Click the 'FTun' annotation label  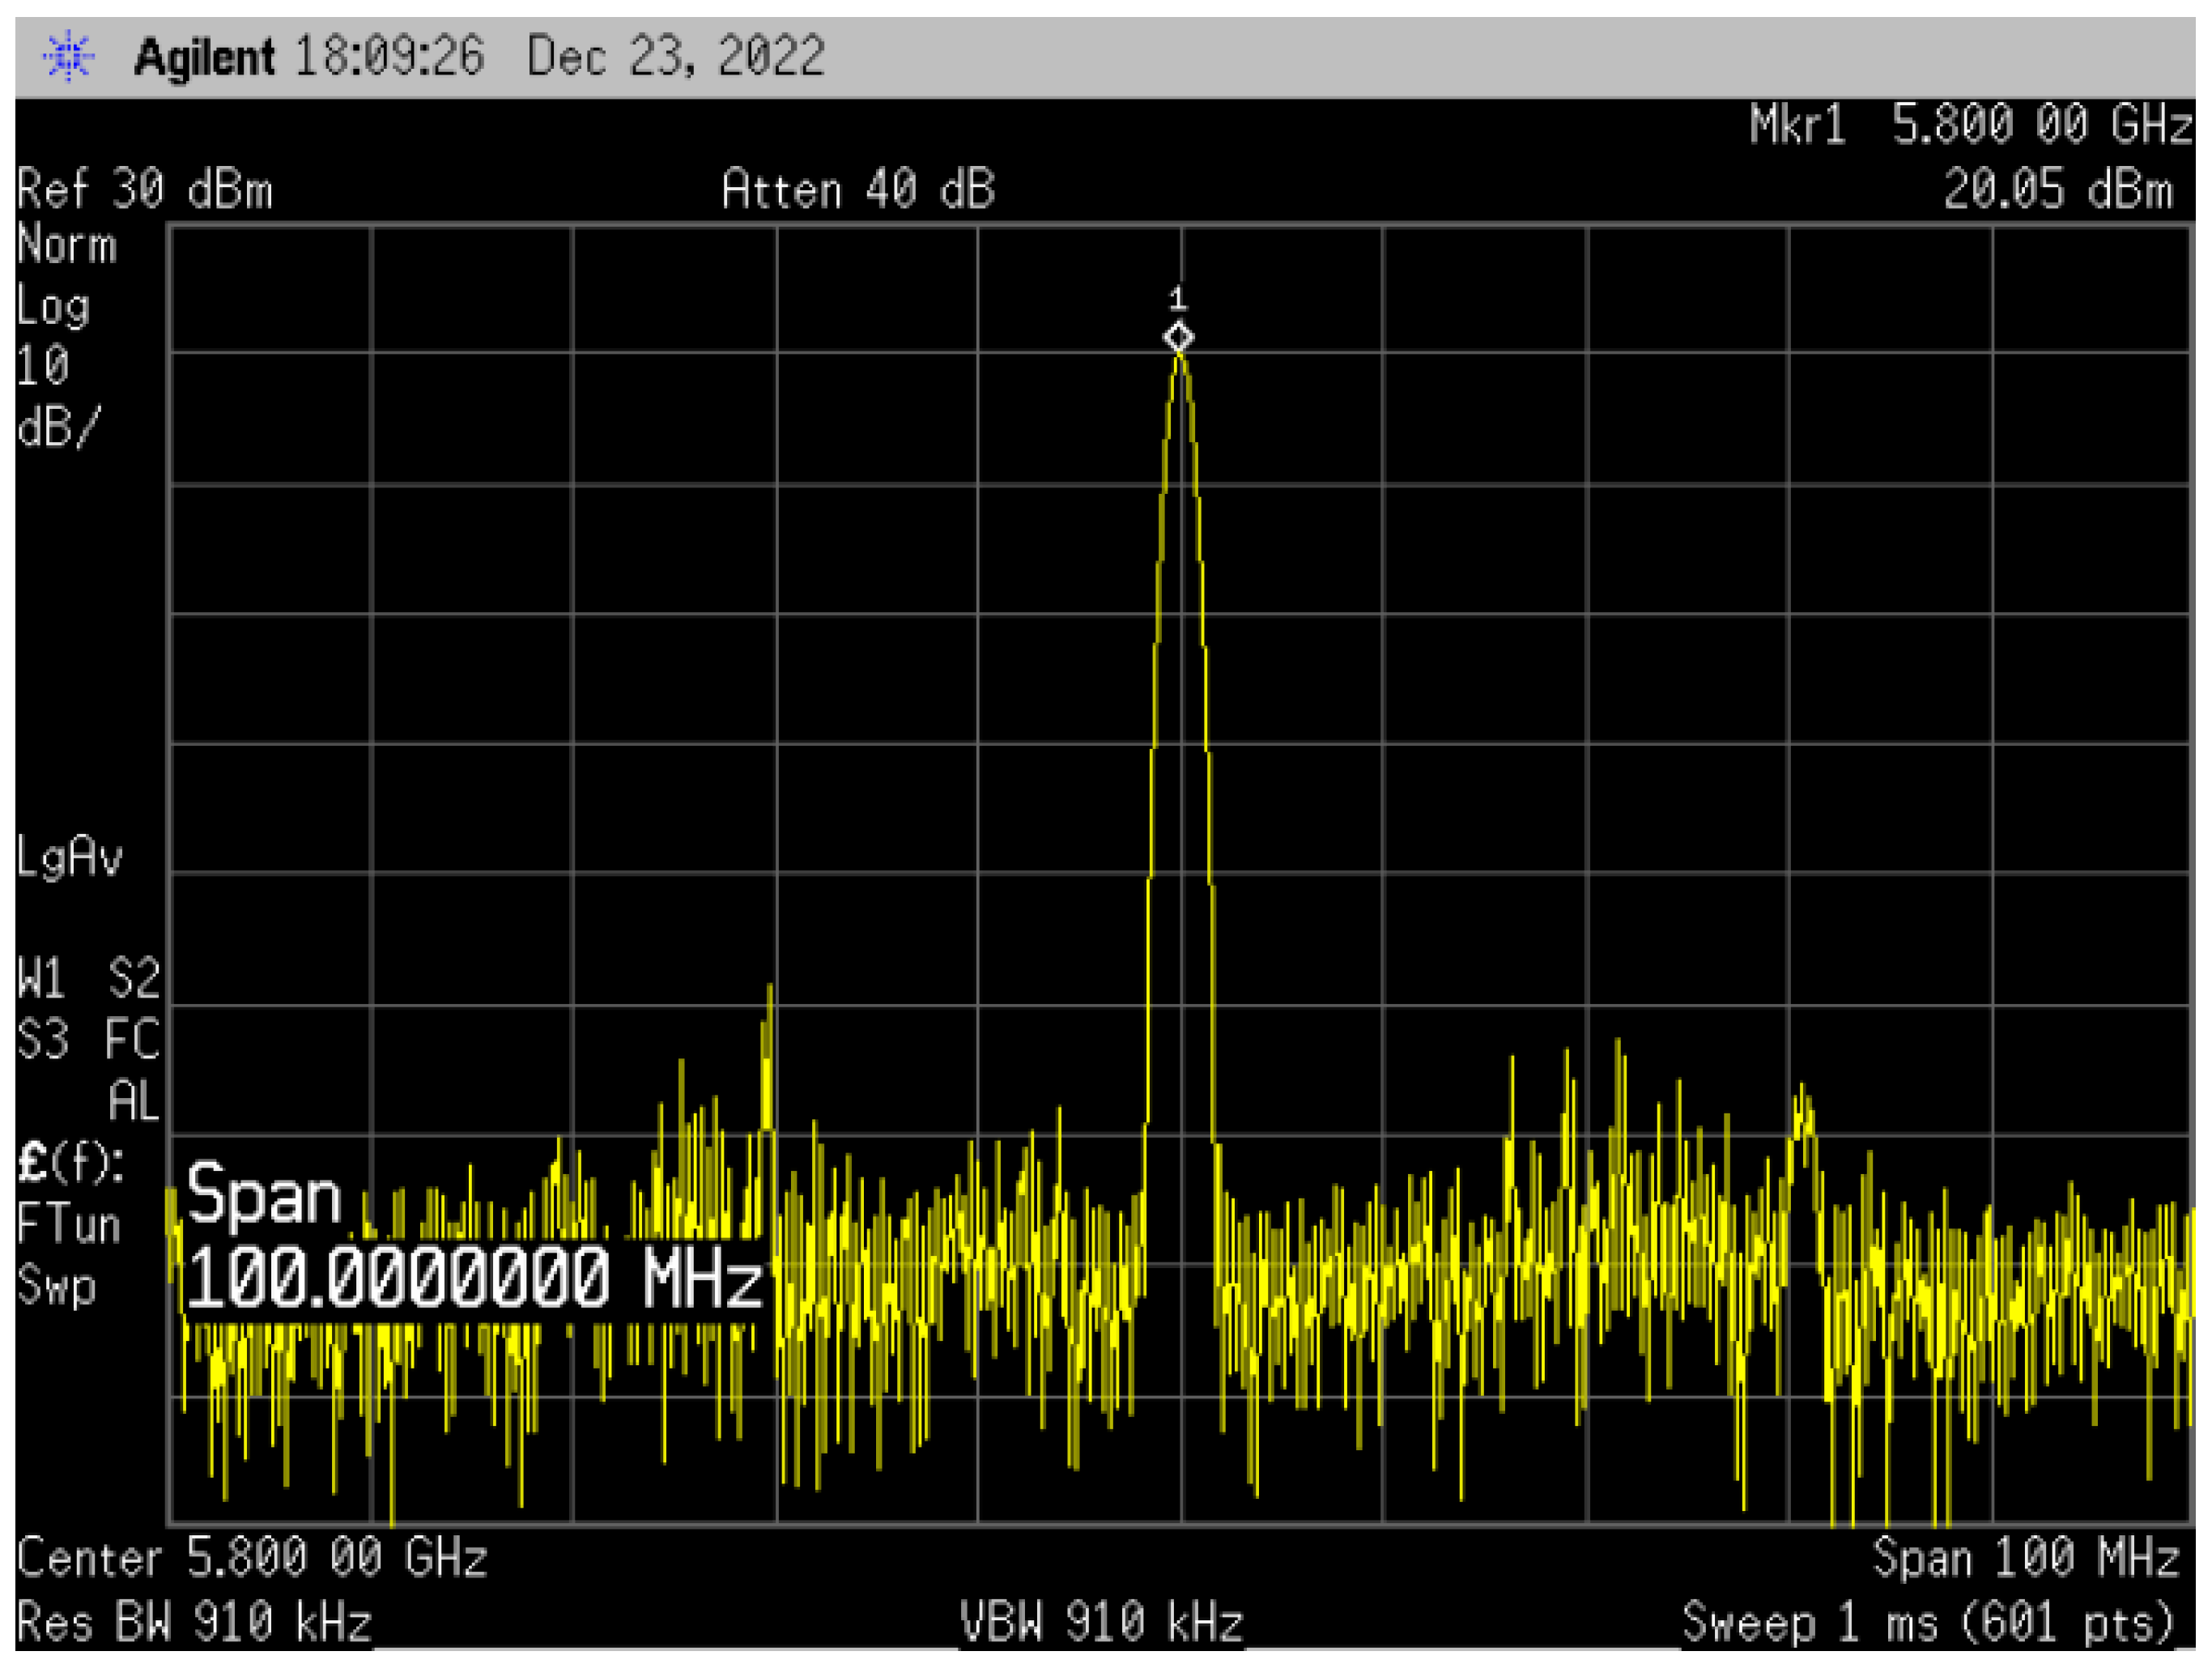tap(69, 1225)
